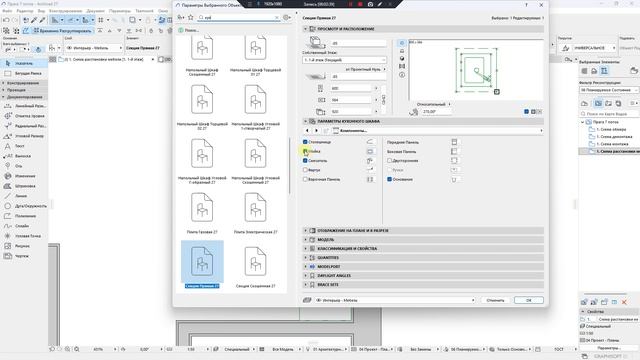640x360 pixels.
Task: Select the Grid Axis (Ось) tool
Action: [x=24, y=166]
